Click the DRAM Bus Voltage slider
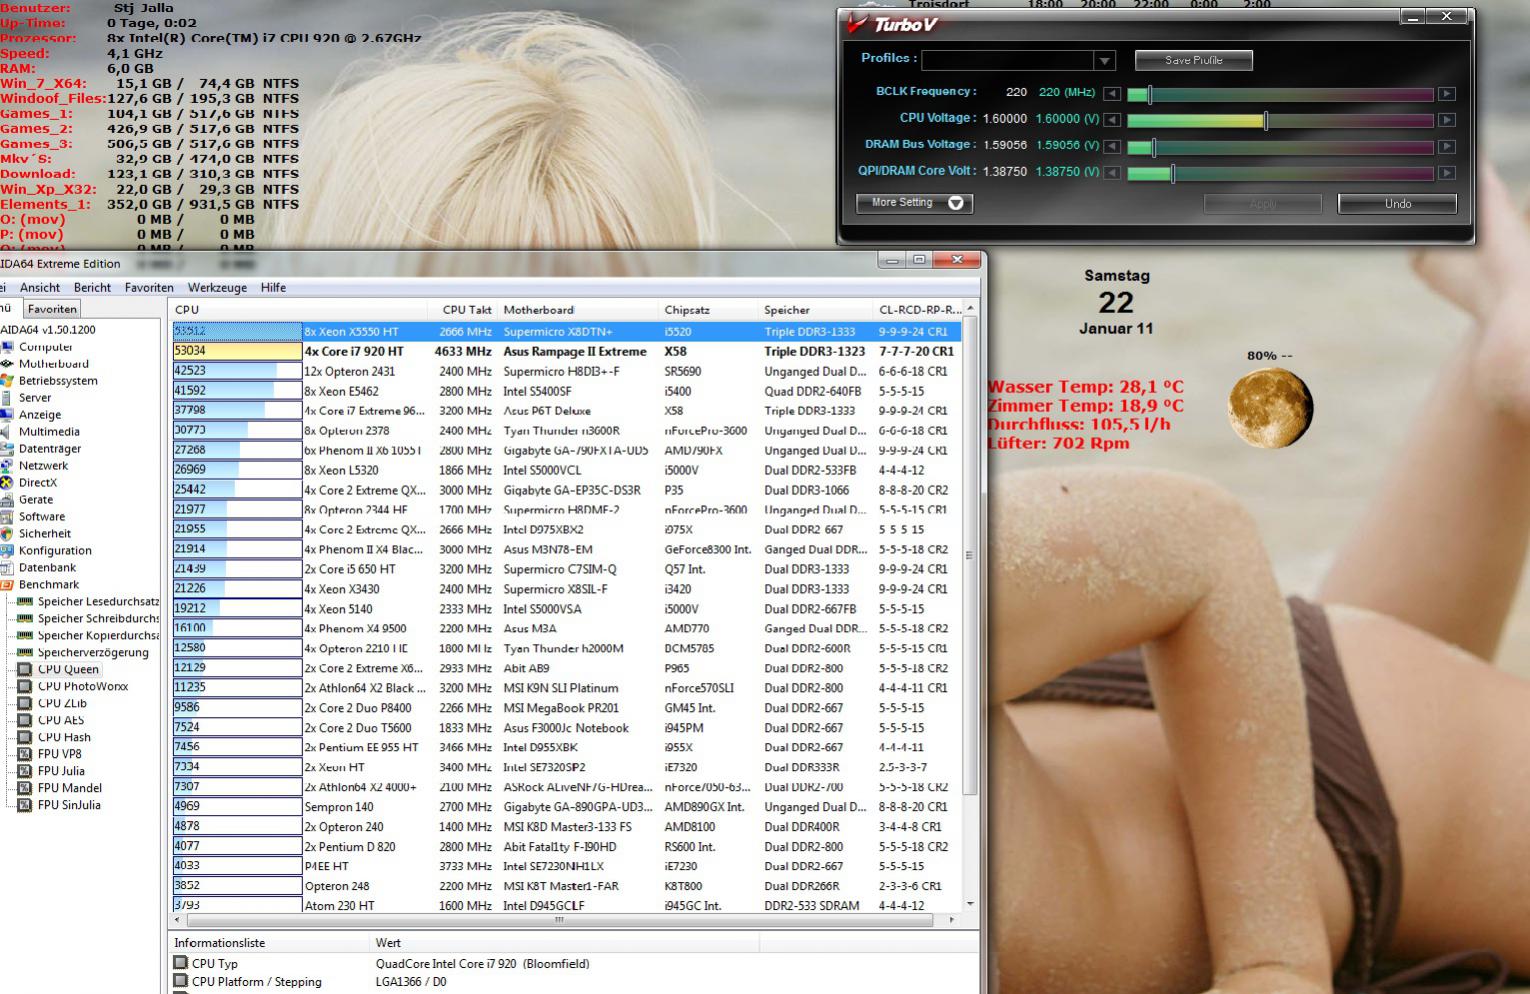Screen dimensions: 1530x994 (x=1280, y=147)
